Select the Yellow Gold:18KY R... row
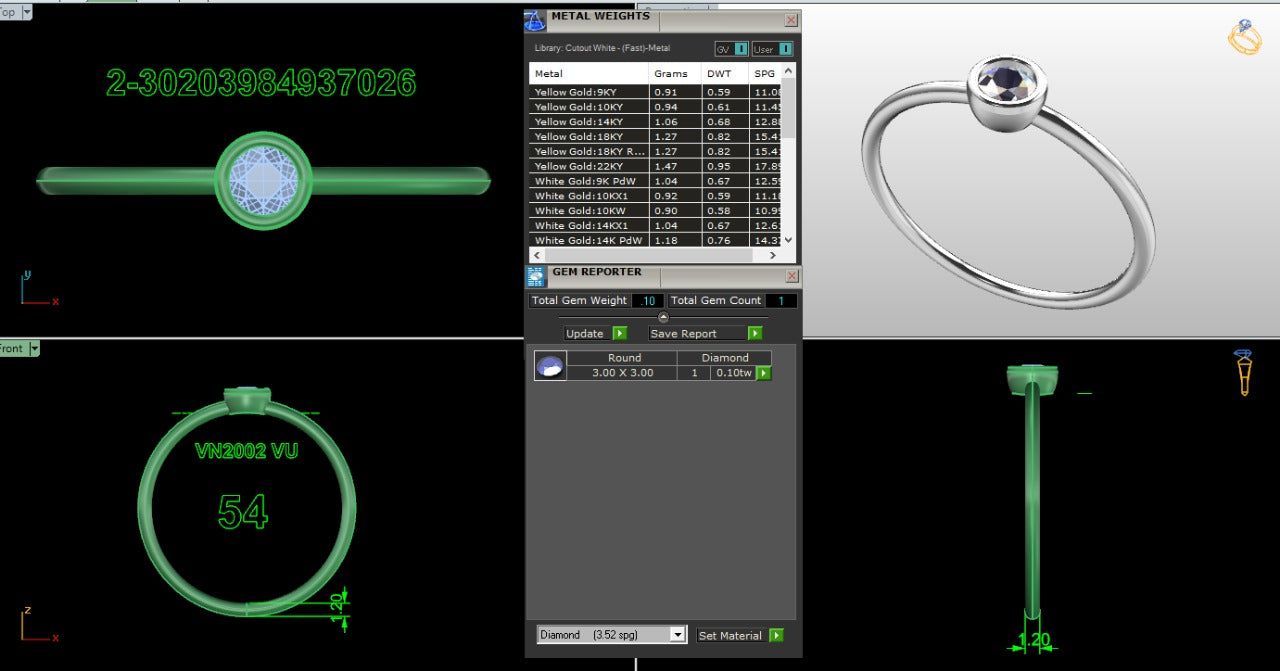The image size is (1280, 671). 655,152
